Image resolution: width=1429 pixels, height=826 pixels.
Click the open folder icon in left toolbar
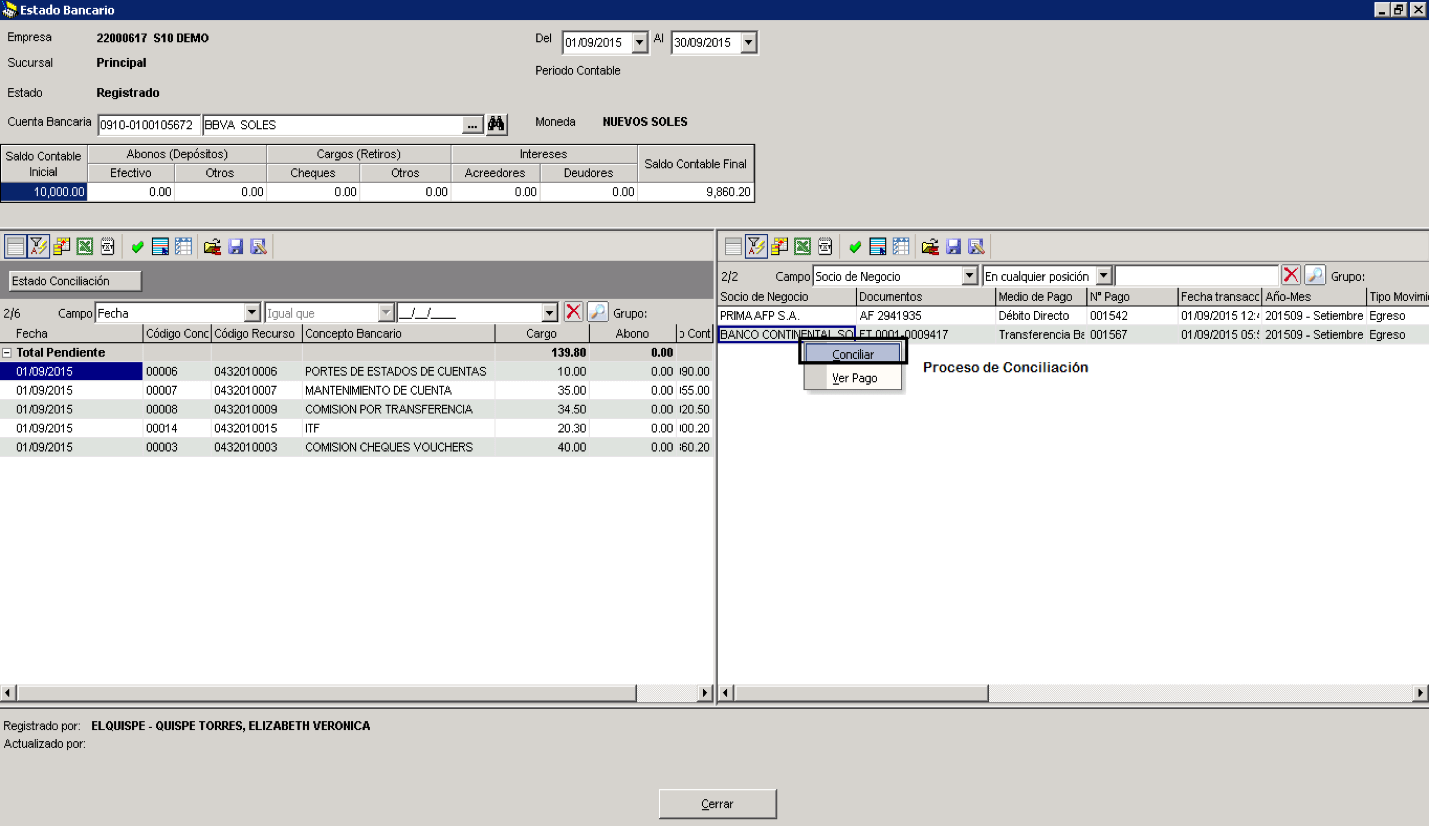tap(212, 246)
